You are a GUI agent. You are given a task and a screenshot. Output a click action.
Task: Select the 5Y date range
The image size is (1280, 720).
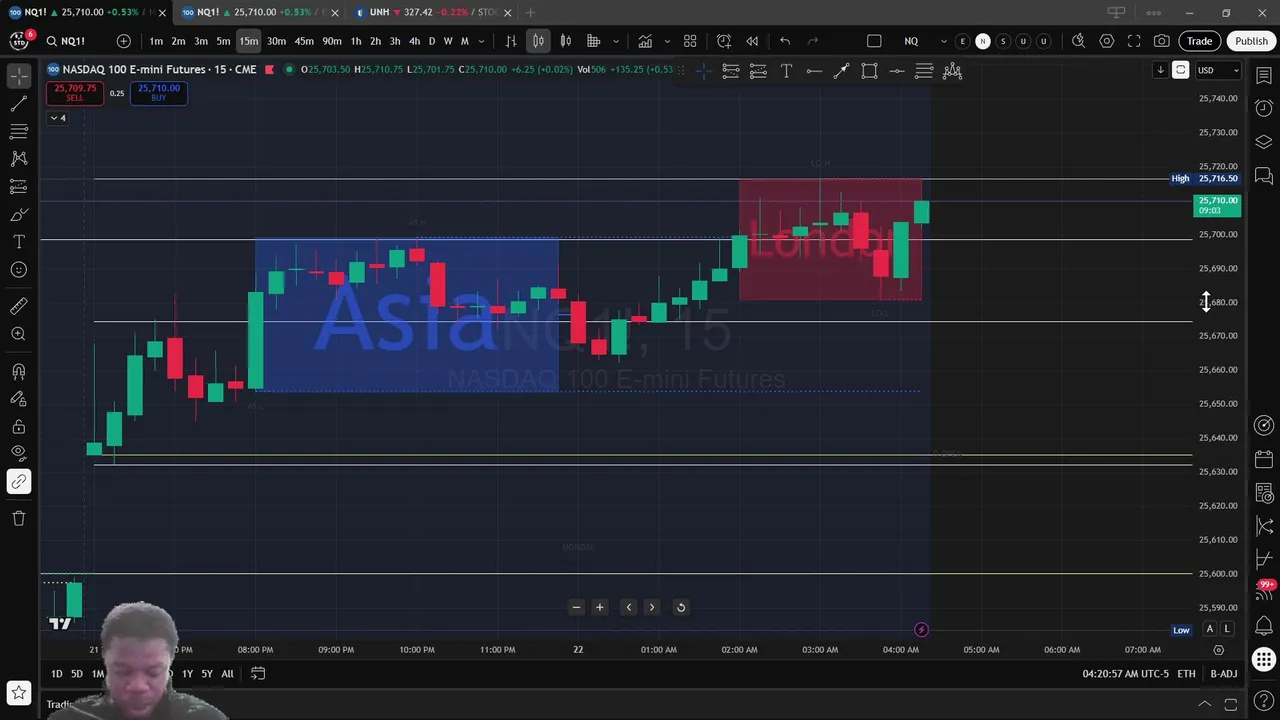[207, 674]
